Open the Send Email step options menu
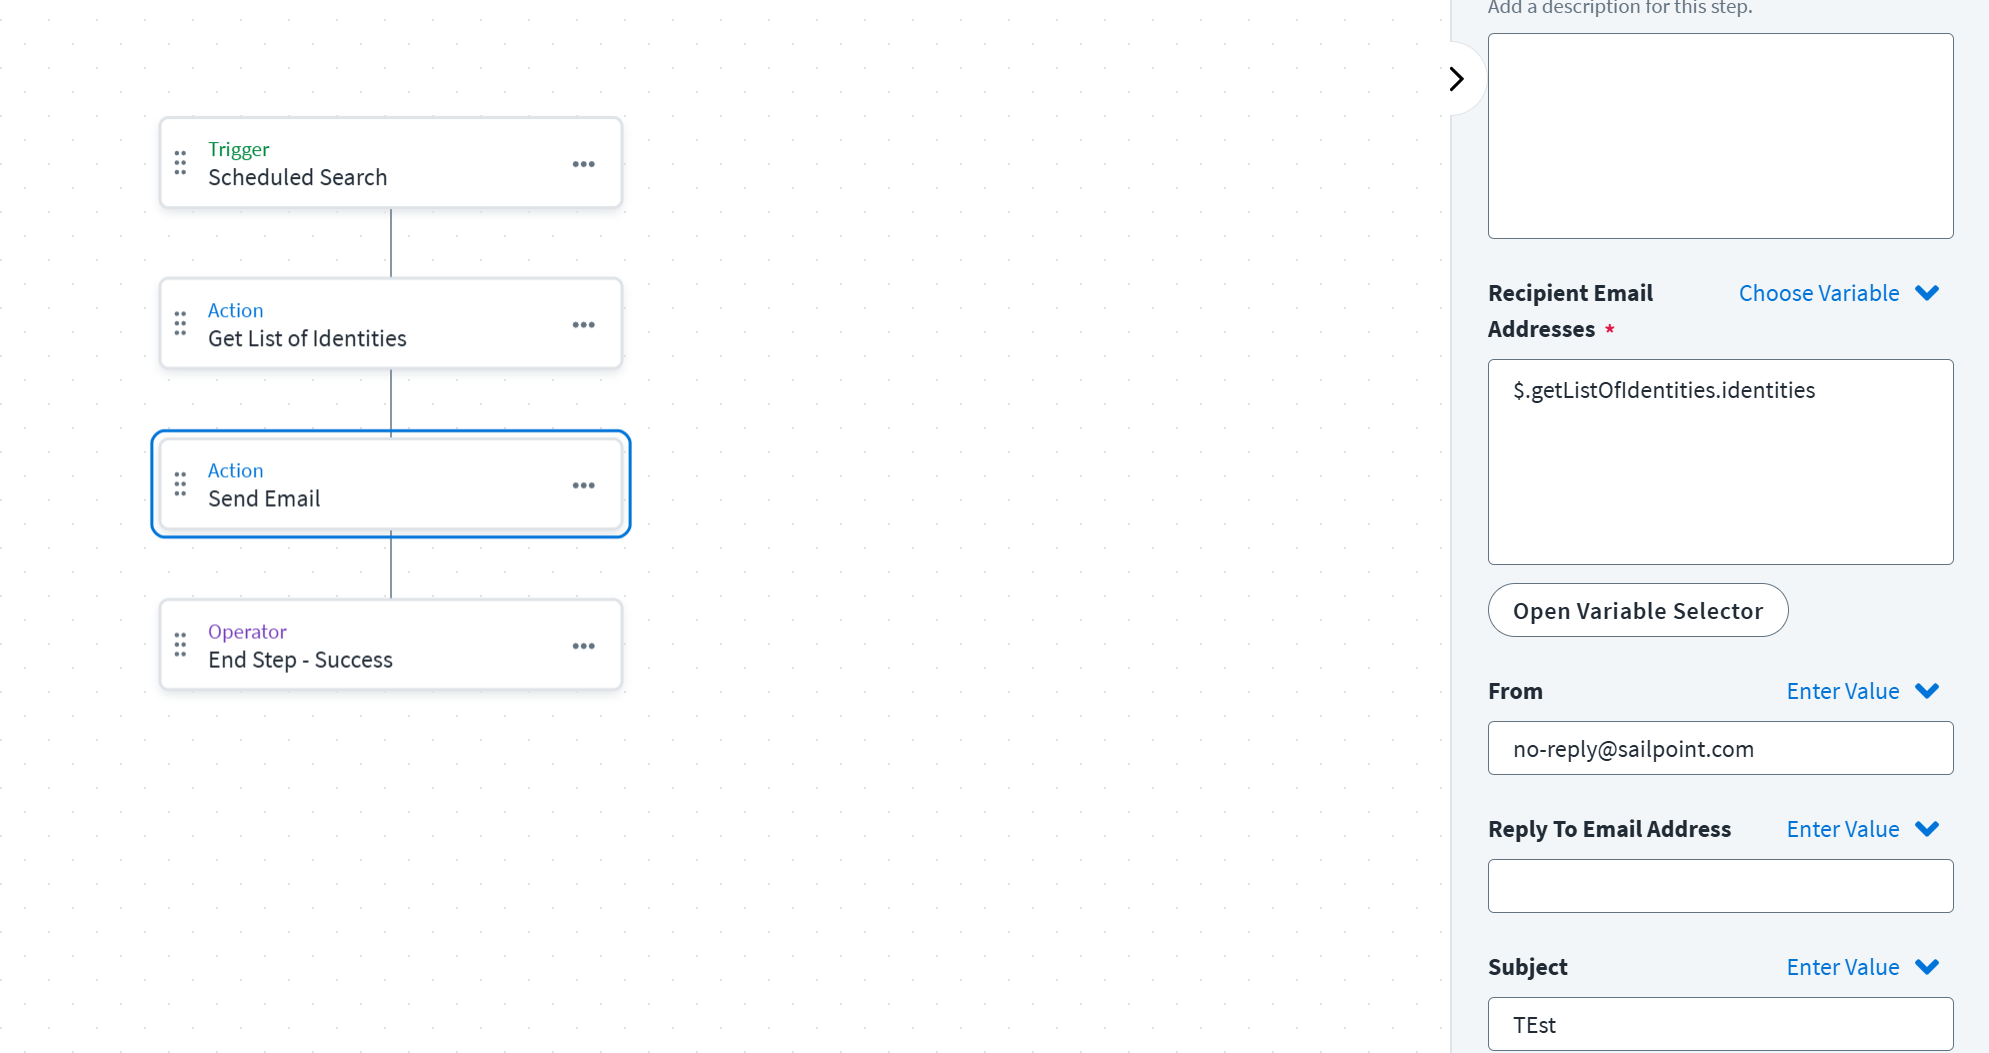Viewport: 1989px width, 1053px height. coord(584,486)
